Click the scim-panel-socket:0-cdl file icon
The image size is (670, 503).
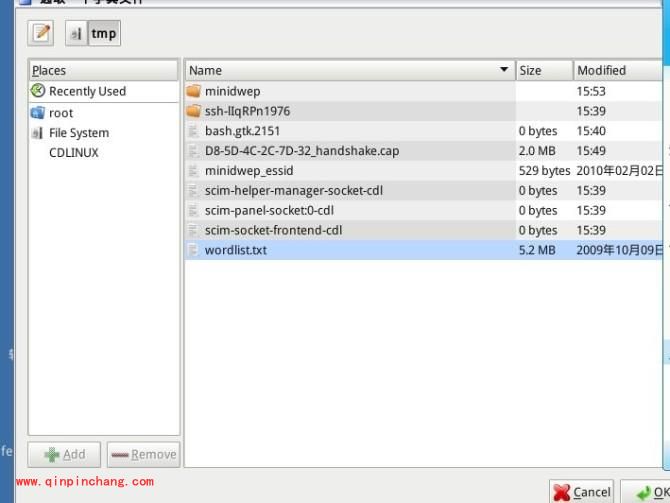coord(194,210)
